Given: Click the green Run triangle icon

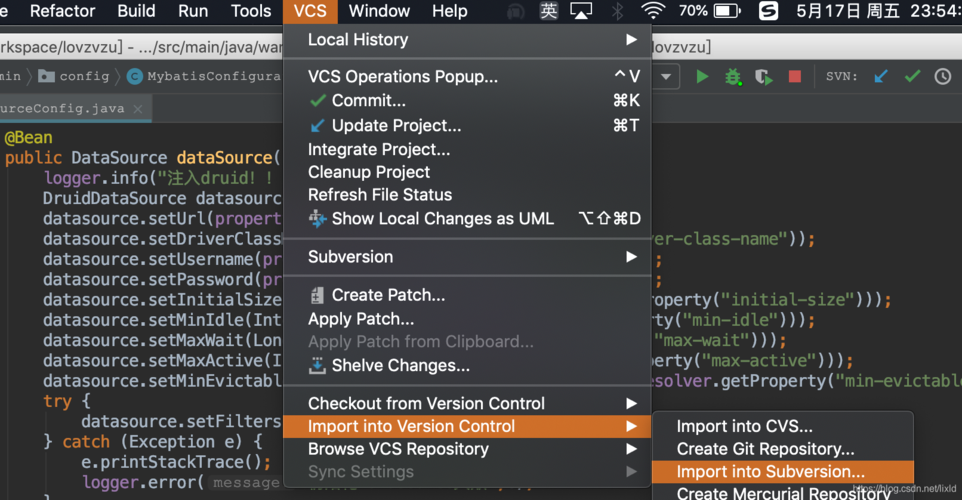Looking at the screenshot, I should coord(702,77).
